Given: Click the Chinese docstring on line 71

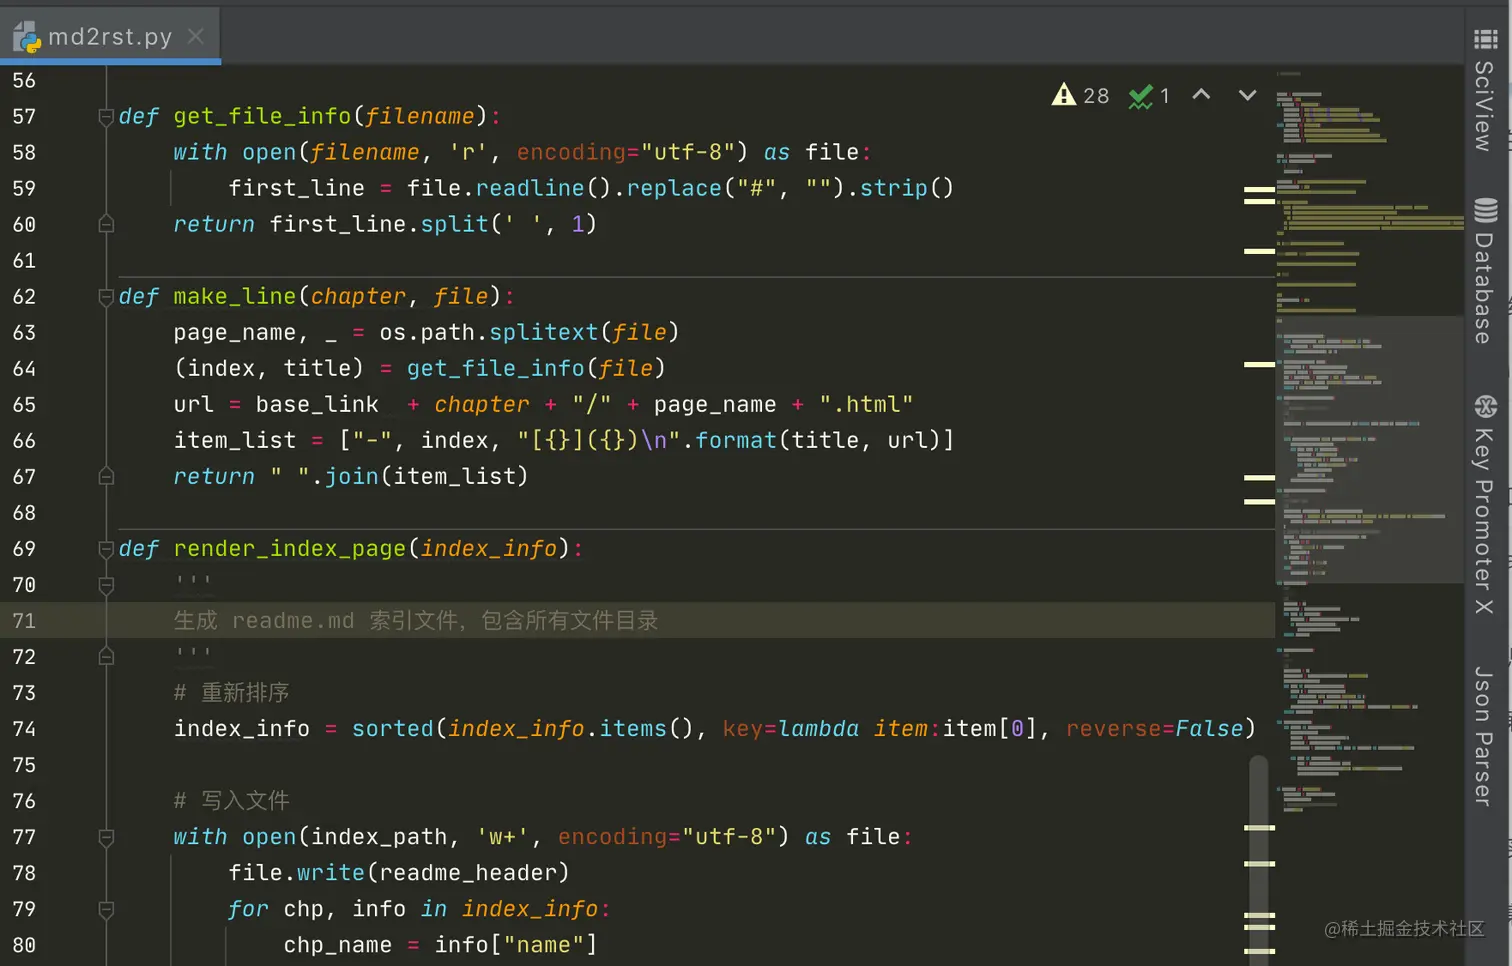Looking at the screenshot, I should (x=416, y=621).
